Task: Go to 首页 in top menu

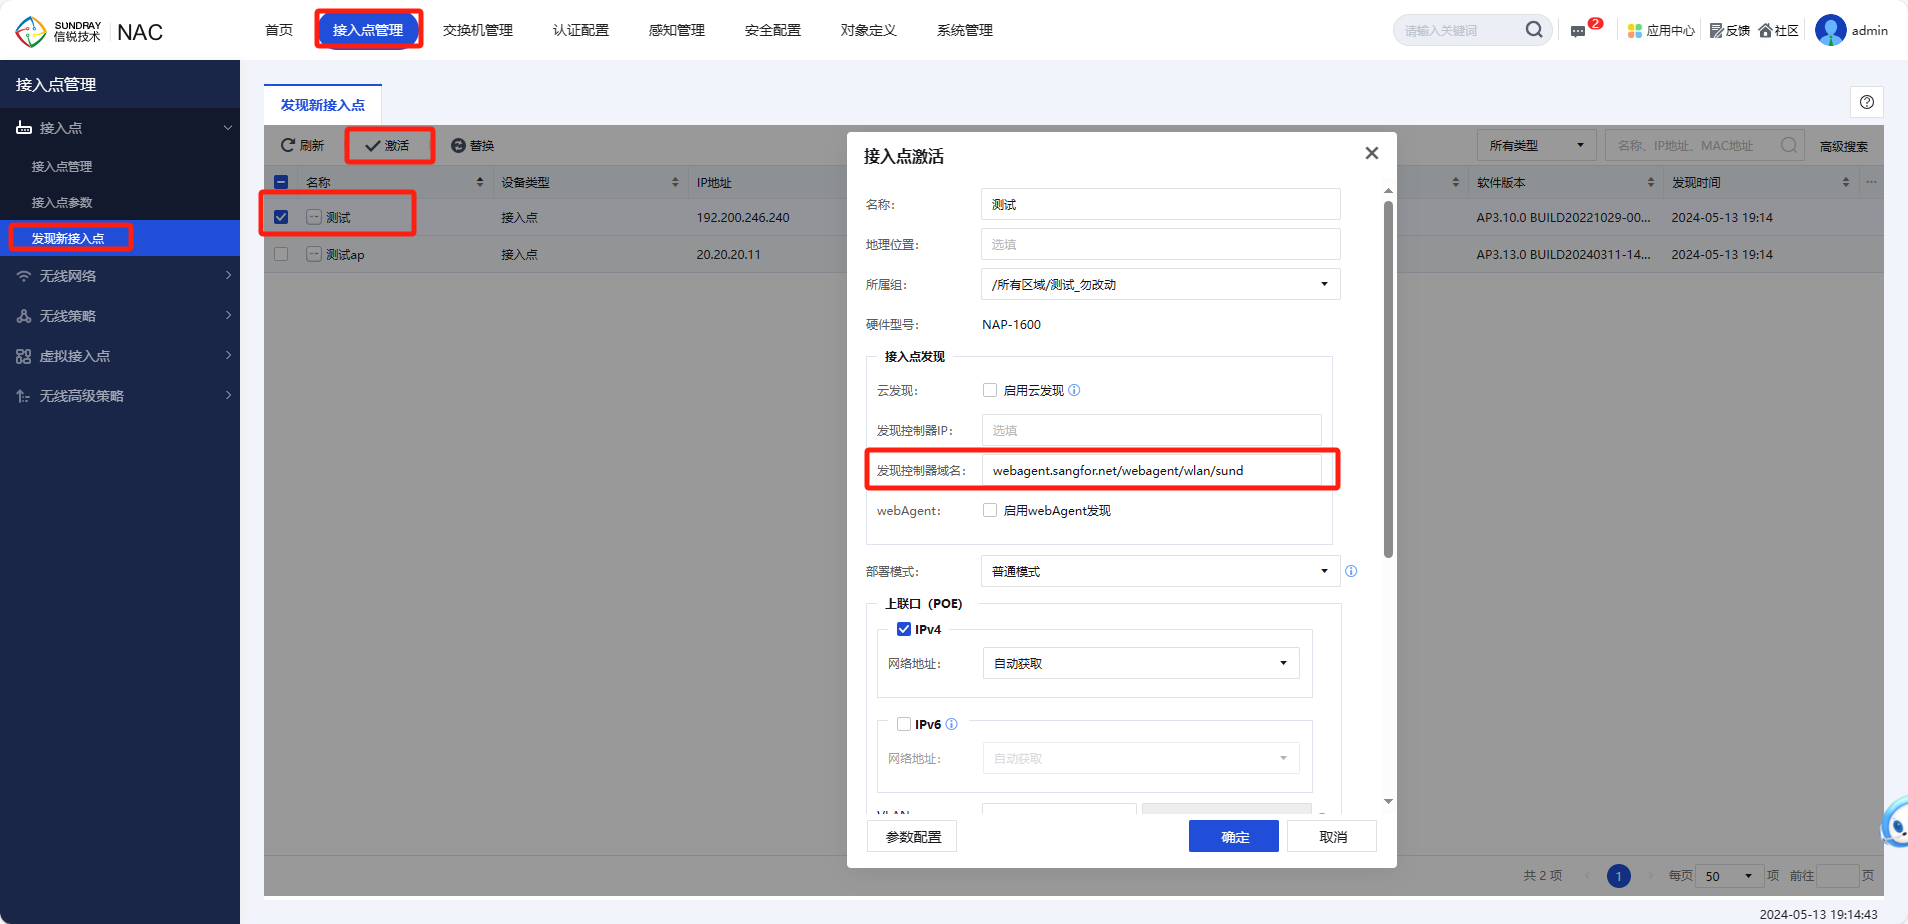Action: click(279, 30)
